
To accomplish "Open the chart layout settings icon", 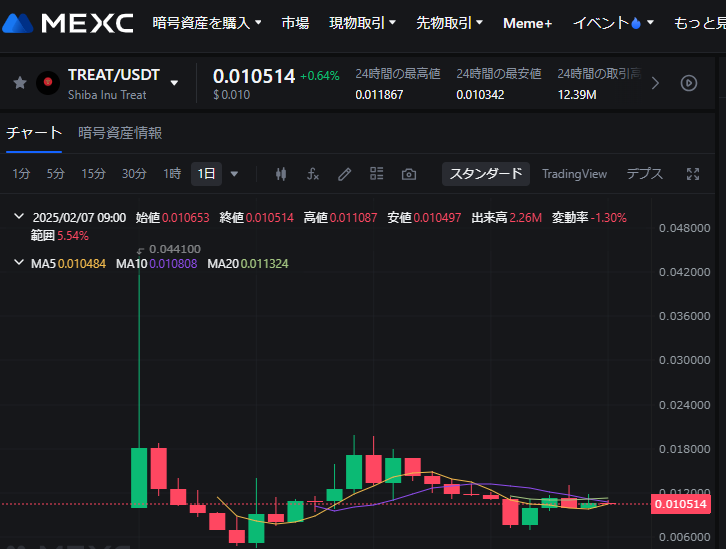I will (376, 174).
